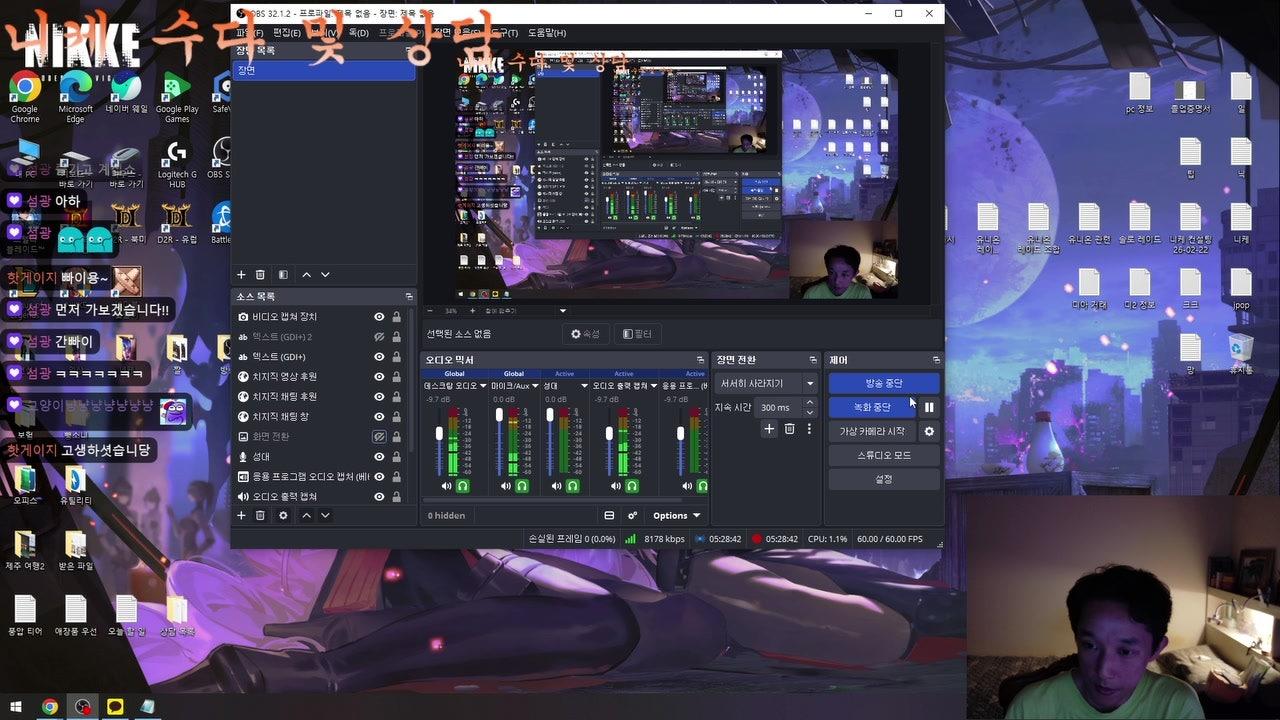The height and width of the screenshot is (720, 1280).
Task: Open OBS 설정 settings button
Action: 884,479
